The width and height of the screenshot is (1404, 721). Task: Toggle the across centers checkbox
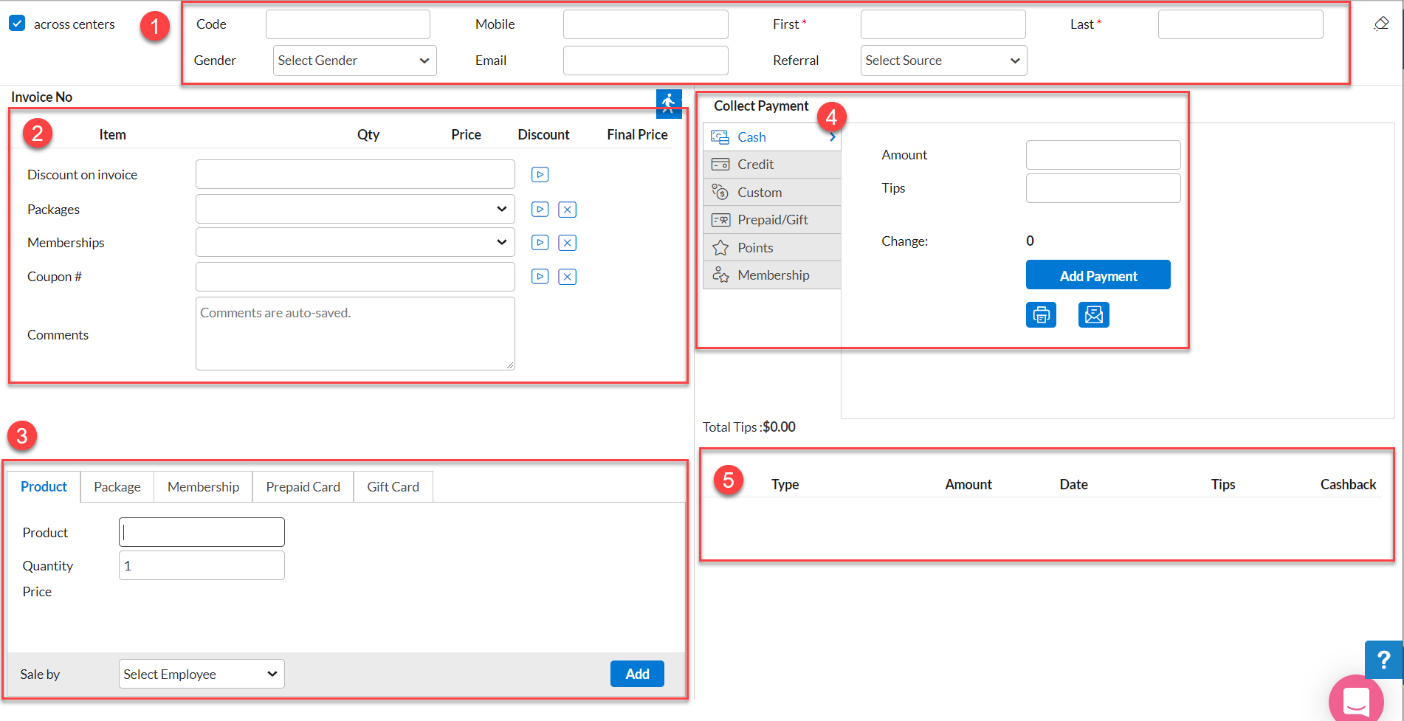coord(17,24)
